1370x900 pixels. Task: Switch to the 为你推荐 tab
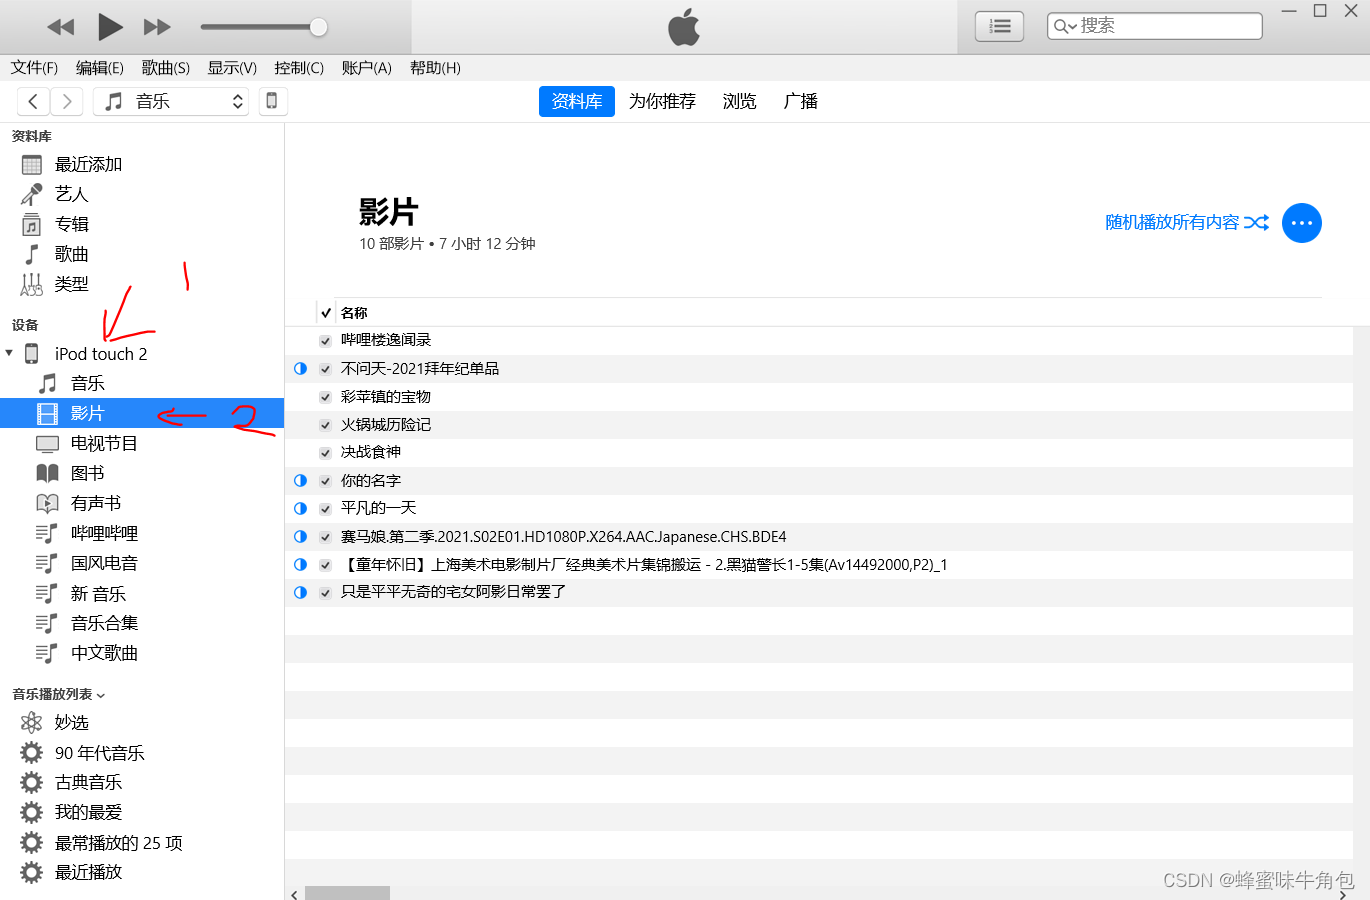[x=662, y=101]
